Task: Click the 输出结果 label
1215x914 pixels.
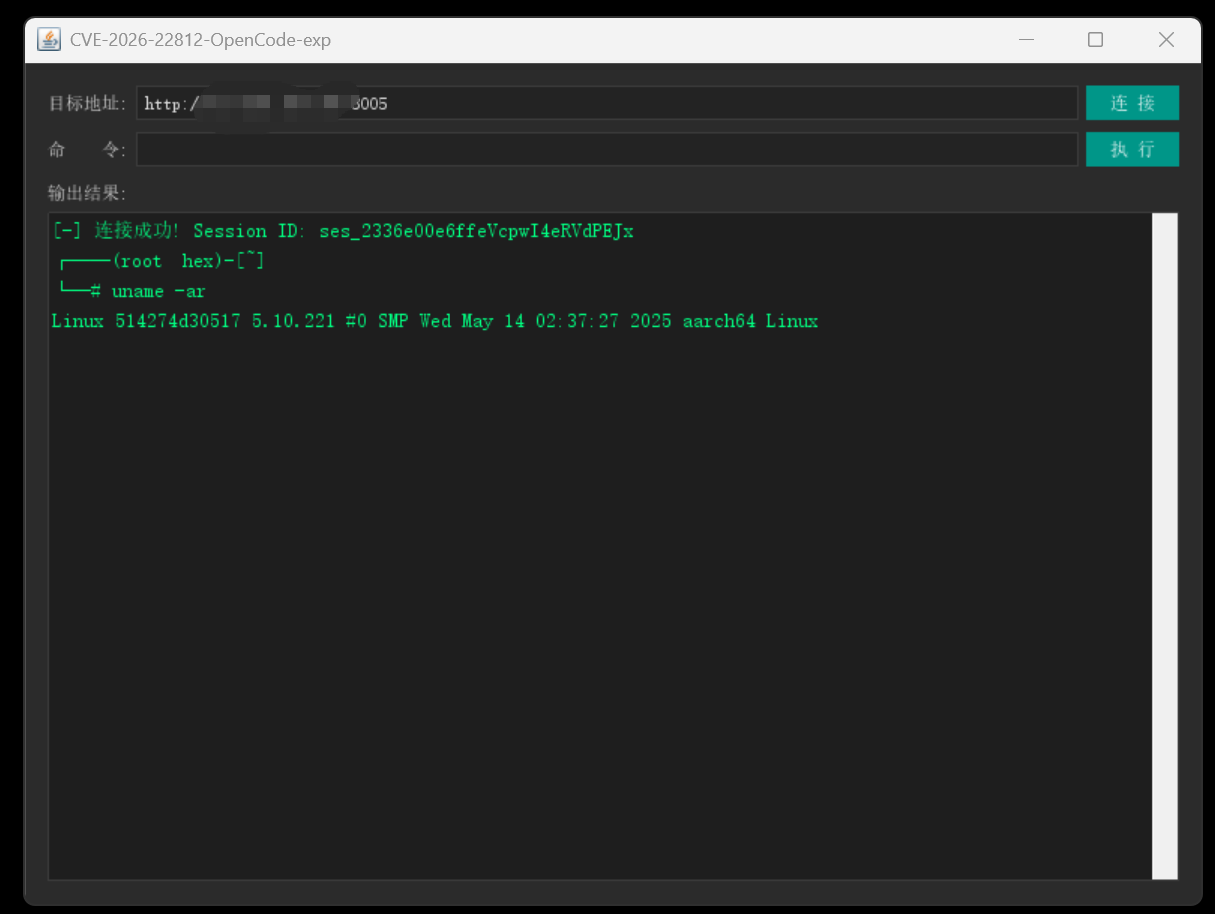Action: [87, 193]
